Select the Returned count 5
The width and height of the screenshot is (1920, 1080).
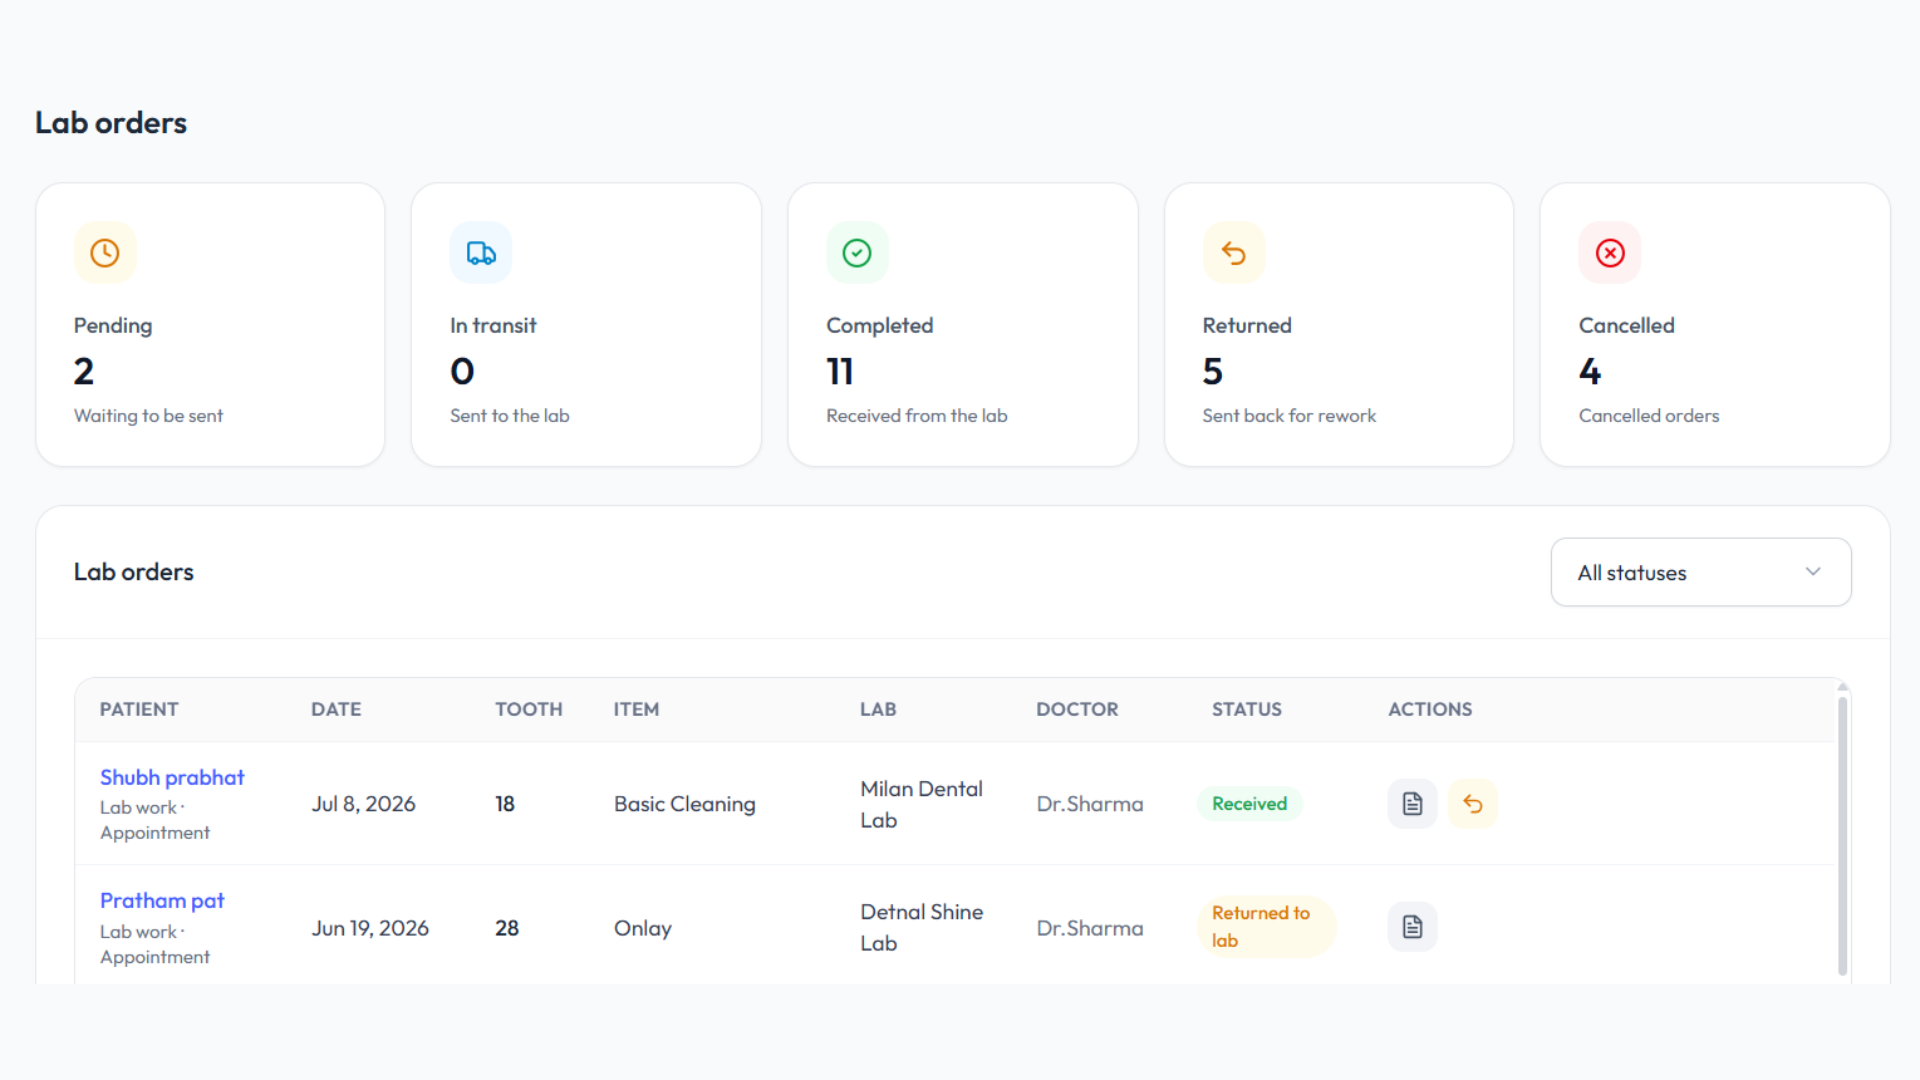coord(1213,372)
